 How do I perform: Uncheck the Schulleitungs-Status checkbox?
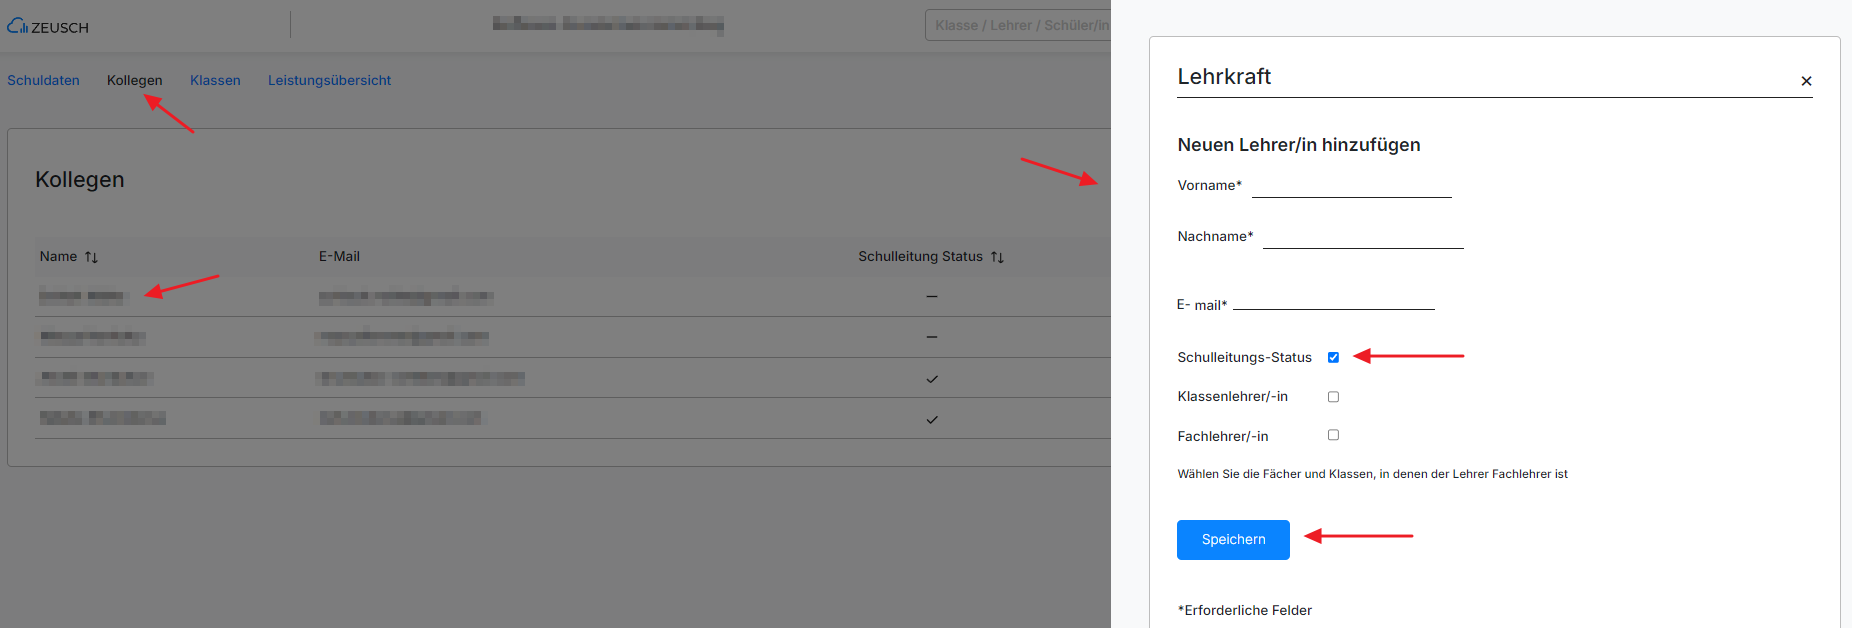[x=1333, y=357]
